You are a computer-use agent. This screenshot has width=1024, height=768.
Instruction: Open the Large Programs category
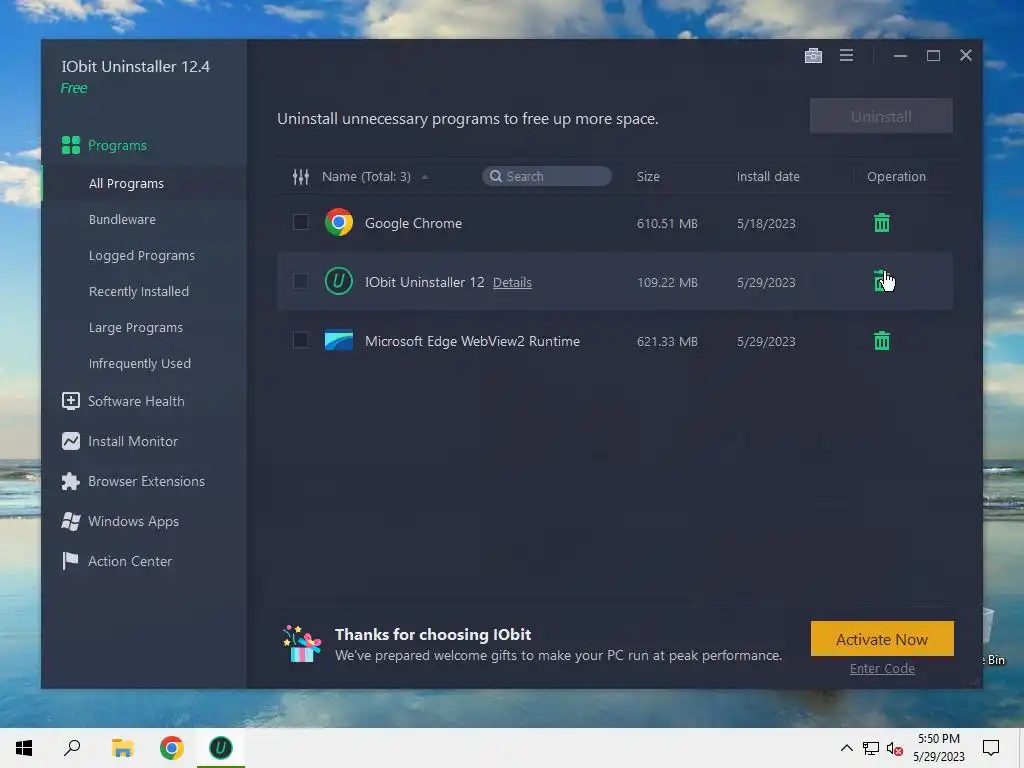[x=136, y=327]
